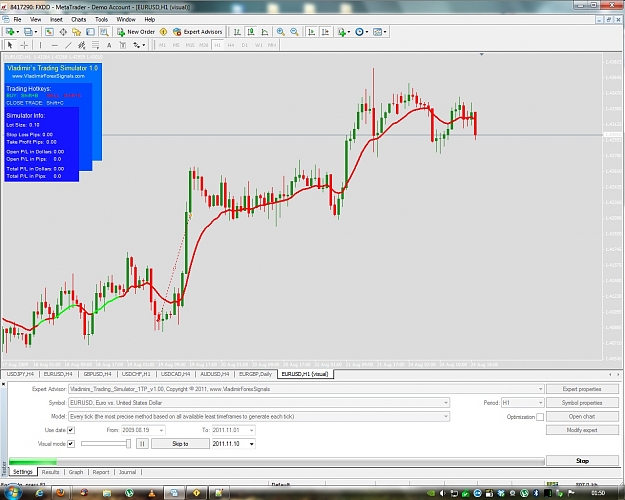
Task: Open the Indicators list icon
Action: tap(342, 32)
